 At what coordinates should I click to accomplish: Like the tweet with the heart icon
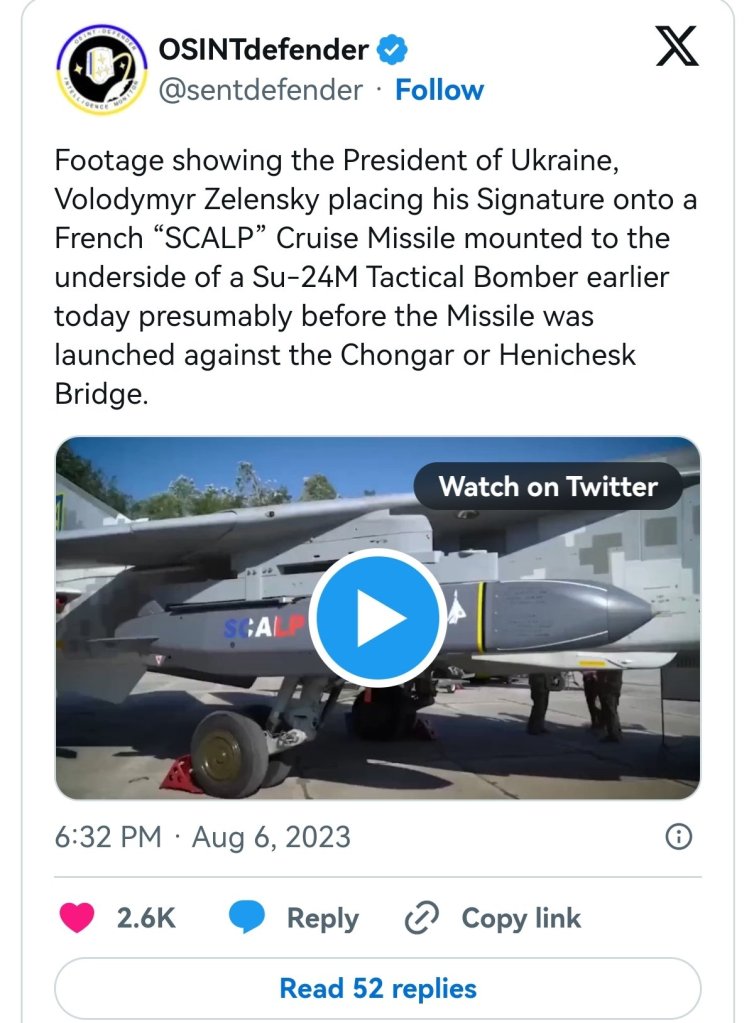click(x=78, y=918)
